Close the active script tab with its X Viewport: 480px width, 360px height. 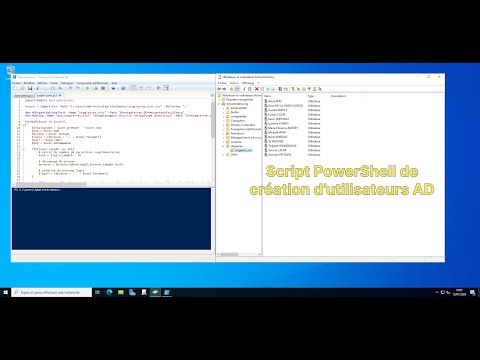point(60,95)
